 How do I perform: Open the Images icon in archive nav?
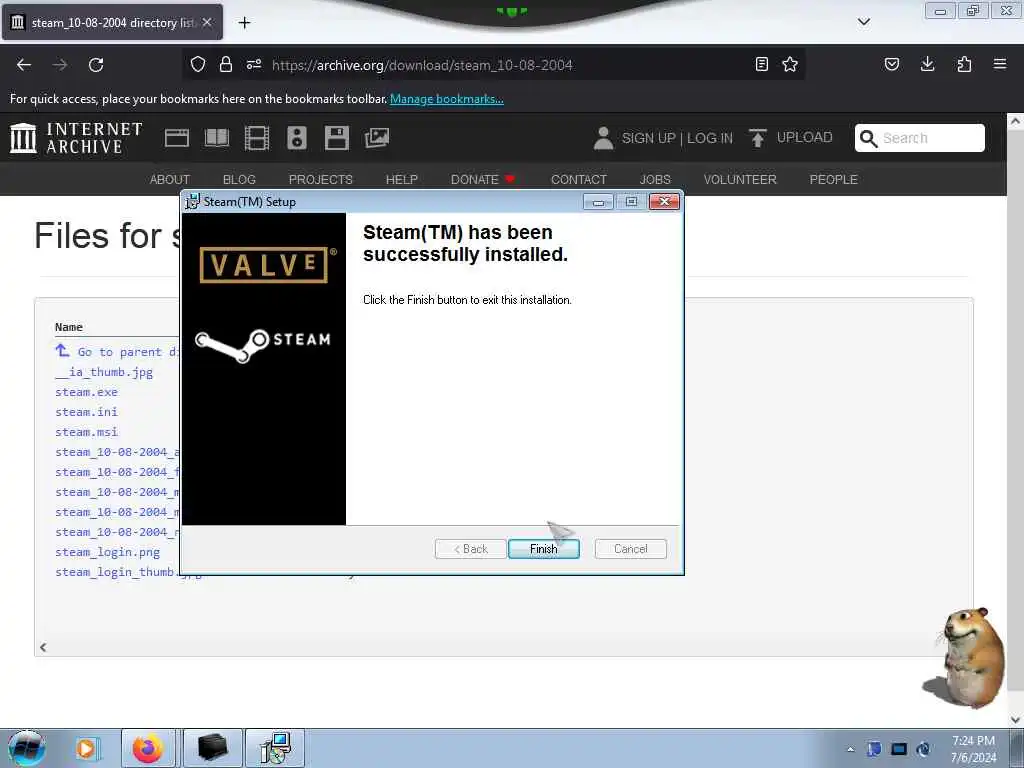pos(377,138)
